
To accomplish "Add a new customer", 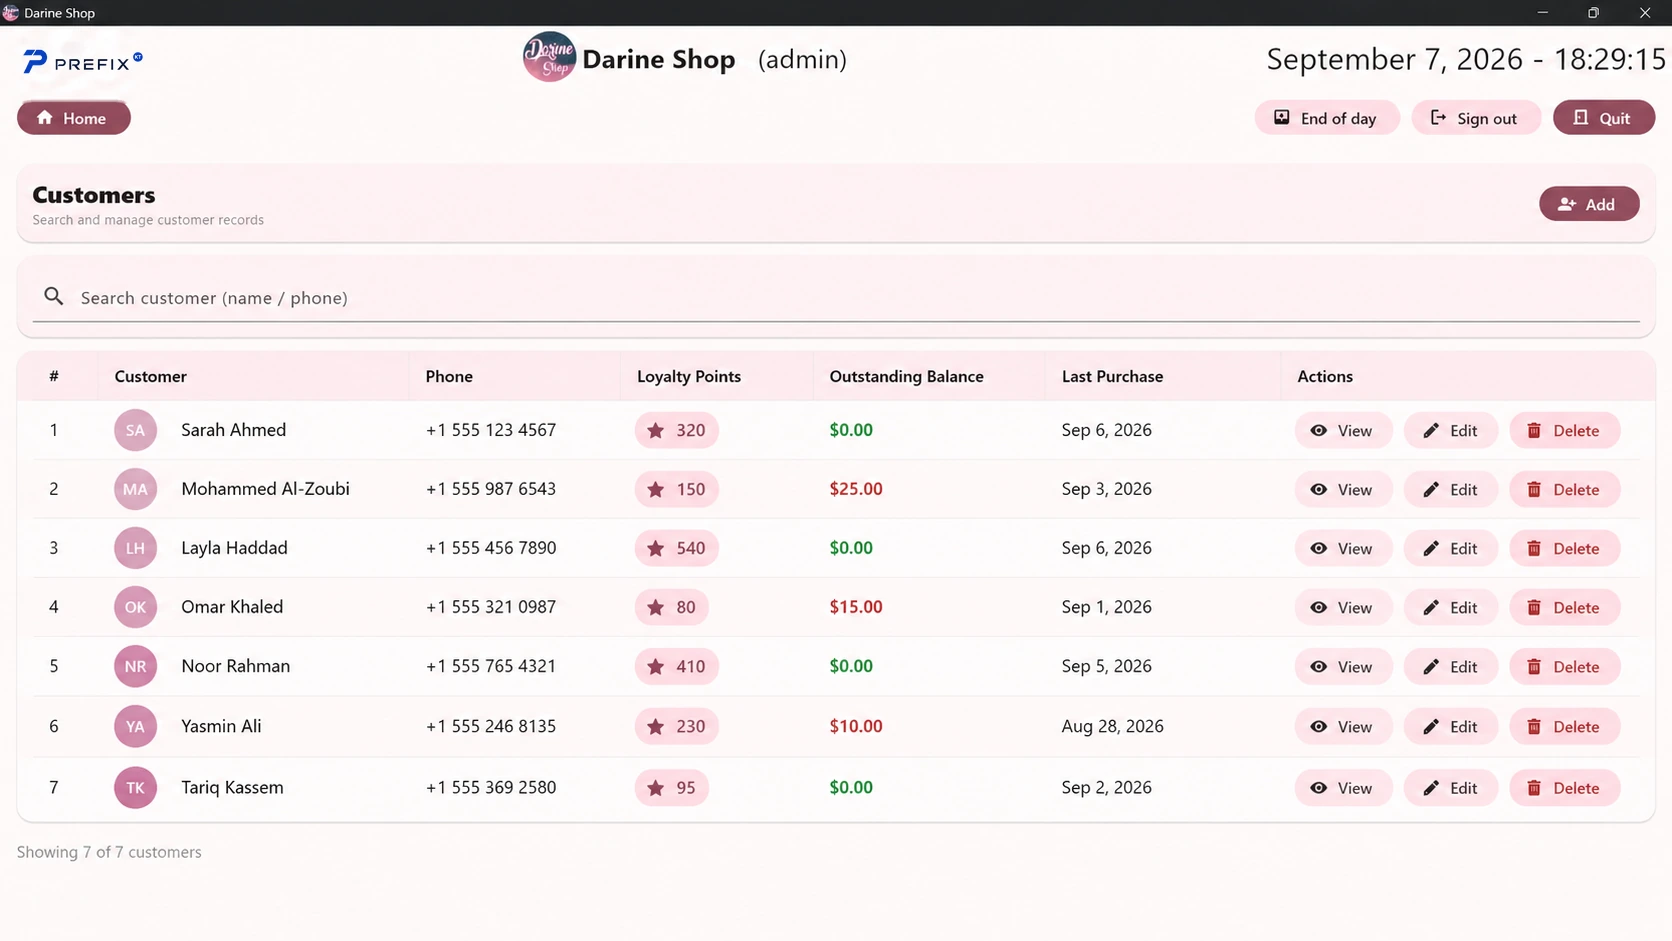I will click(1588, 204).
